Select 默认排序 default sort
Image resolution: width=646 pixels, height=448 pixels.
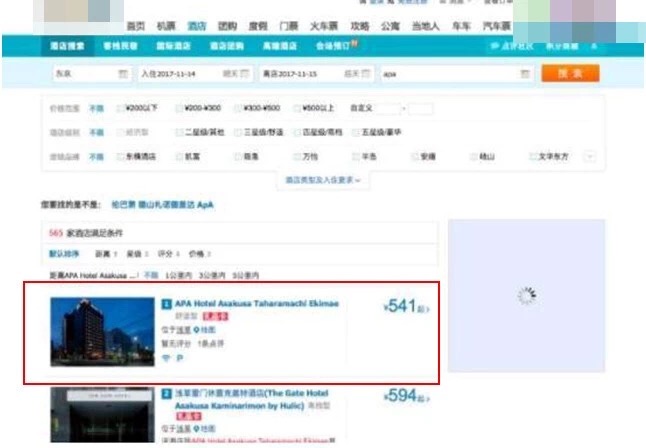[x=64, y=254]
